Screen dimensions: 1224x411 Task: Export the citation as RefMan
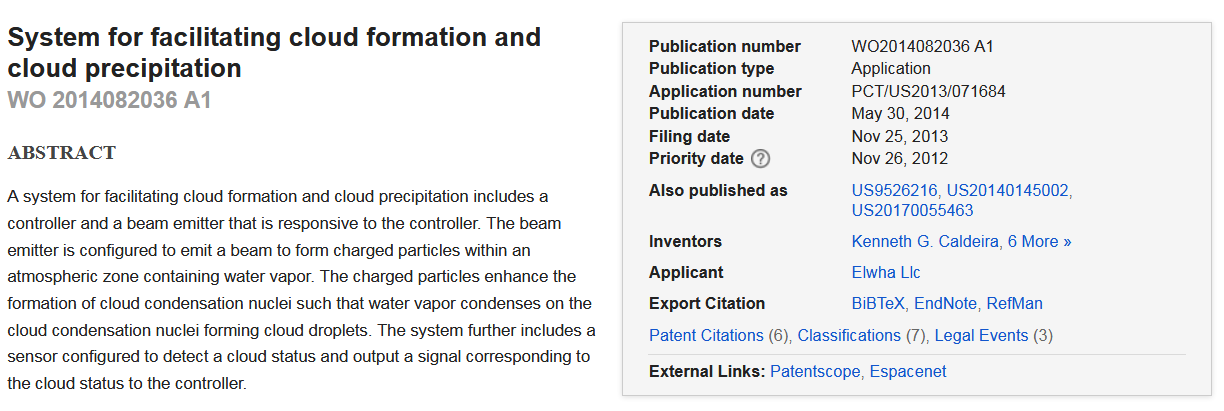tap(1015, 303)
